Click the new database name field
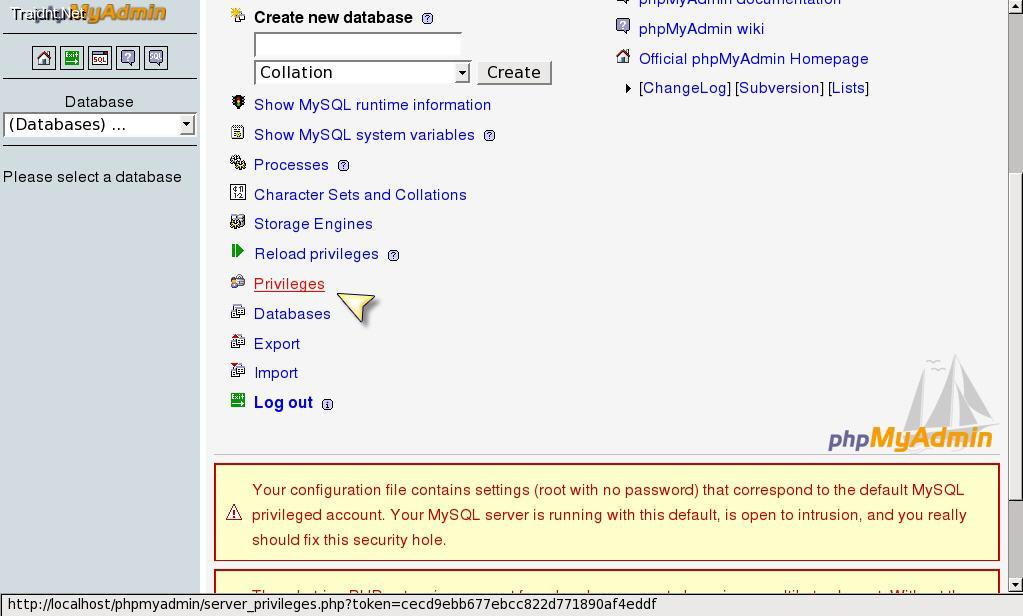Screen dimensions: 1023x616 (358, 45)
